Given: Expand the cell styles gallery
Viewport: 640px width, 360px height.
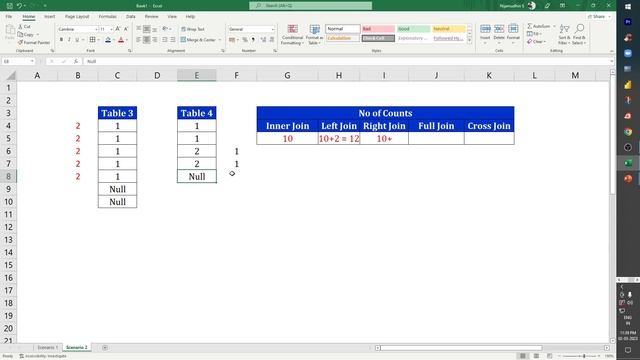Looking at the screenshot, I should point(469,41).
